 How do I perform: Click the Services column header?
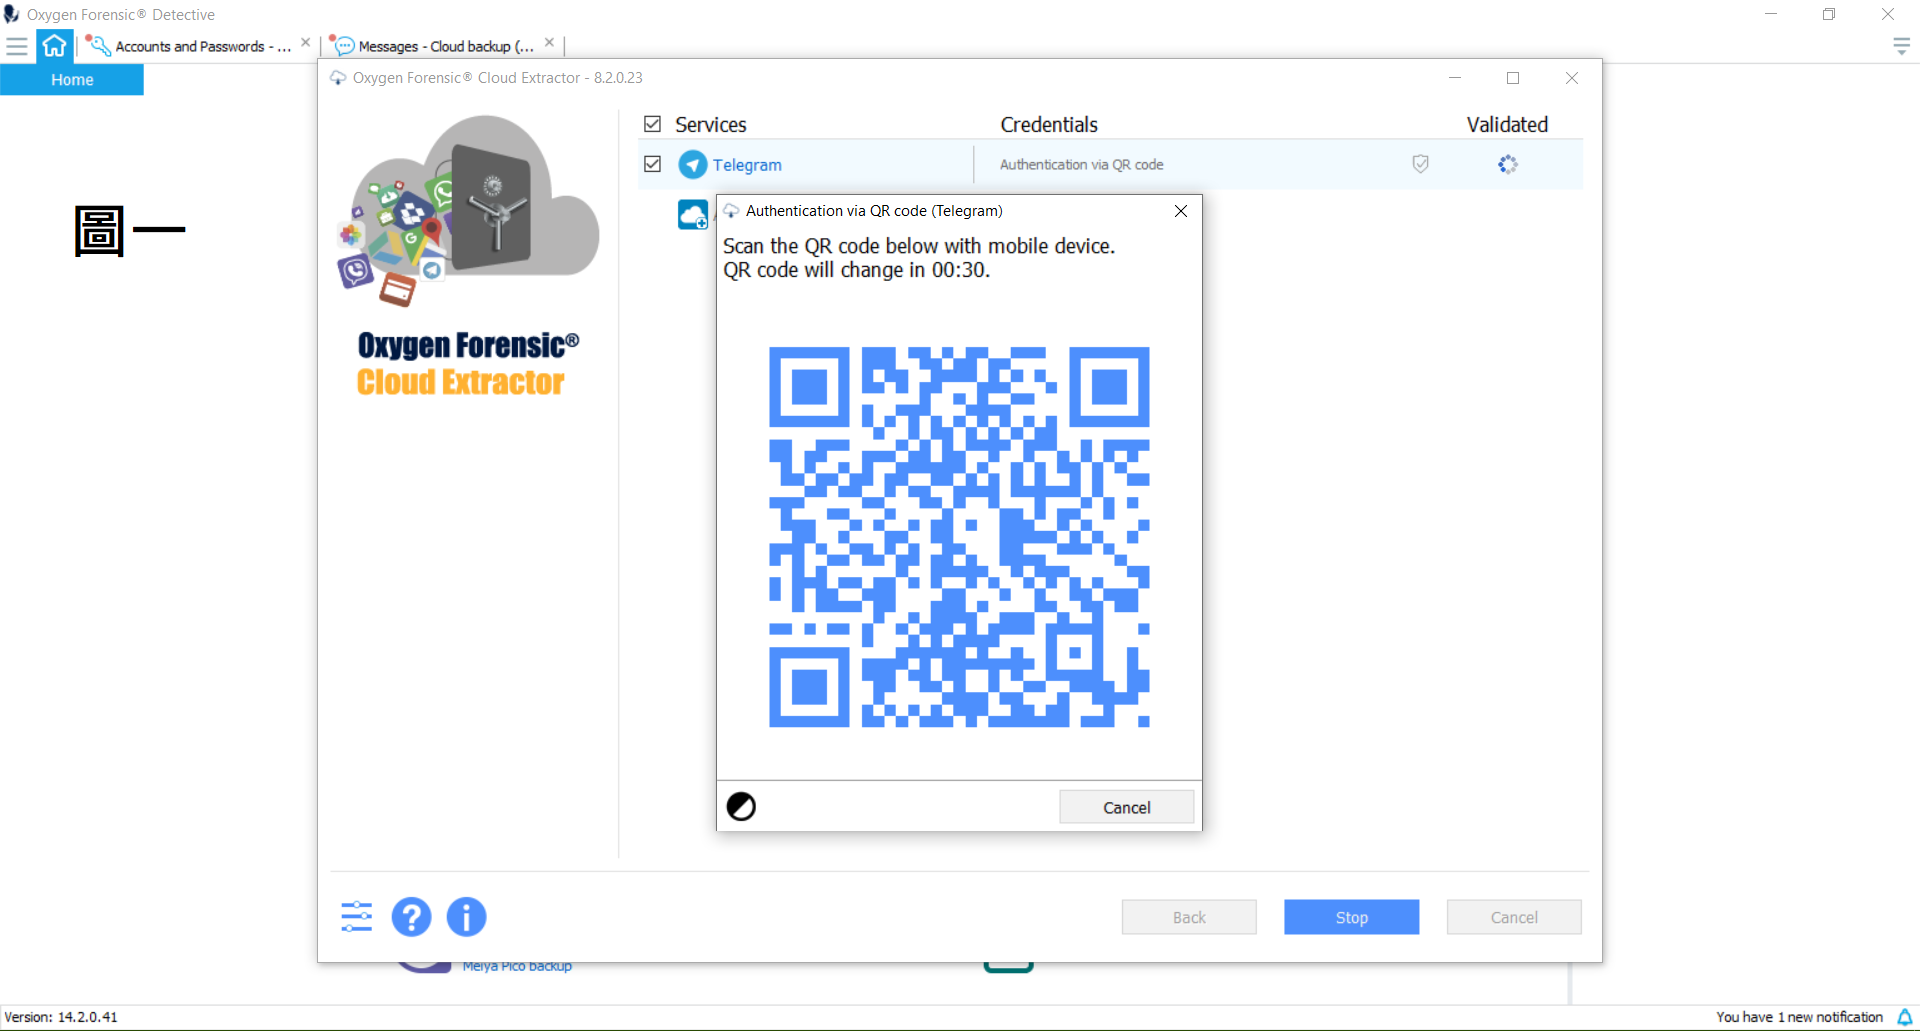[711, 125]
